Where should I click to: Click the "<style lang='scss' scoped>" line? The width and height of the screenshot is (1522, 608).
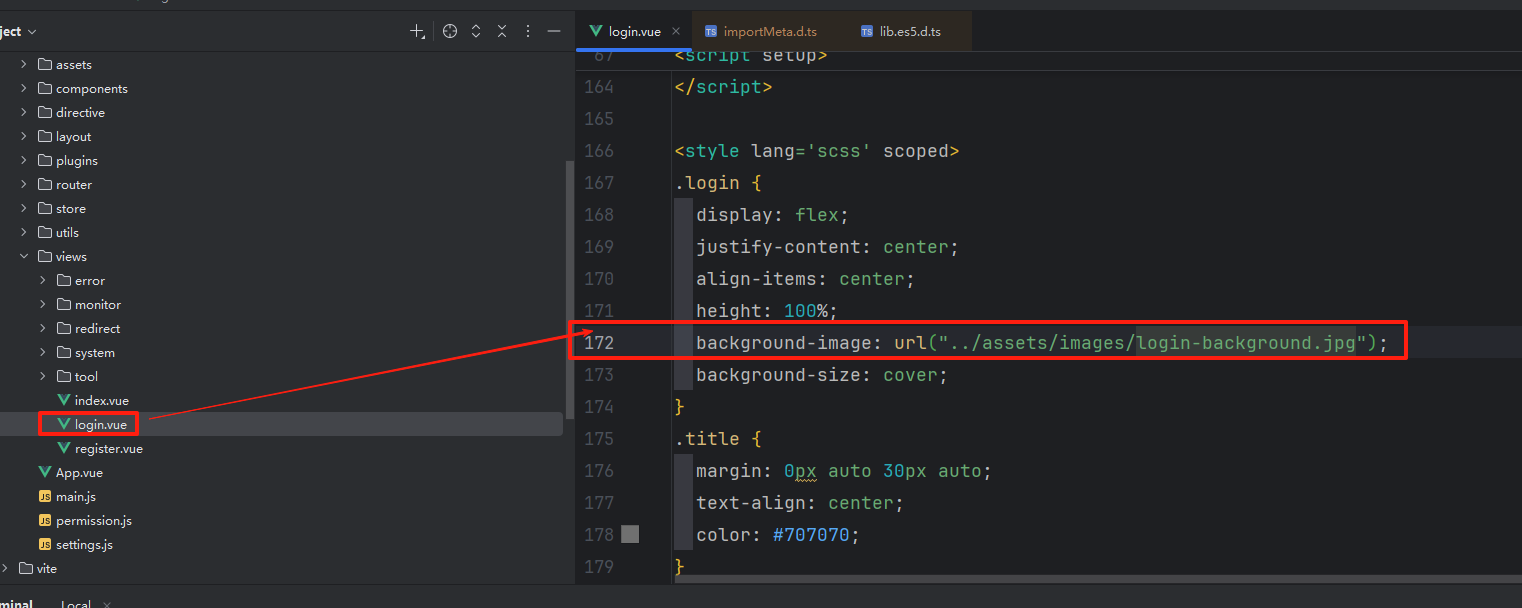click(x=816, y=151)
